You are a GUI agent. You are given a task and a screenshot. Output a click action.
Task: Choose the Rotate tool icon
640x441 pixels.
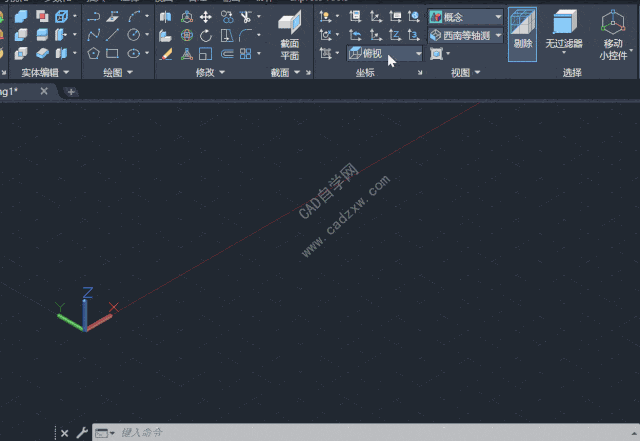[x=205, y=35]
